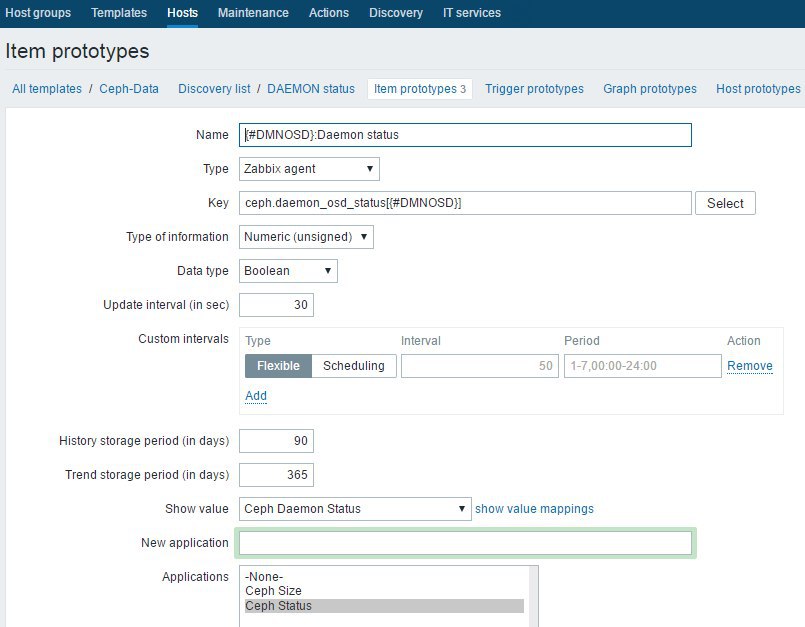Open the Graph prototypes tab
This screenshot has width=805, height=627.
[x=650, y=89]
